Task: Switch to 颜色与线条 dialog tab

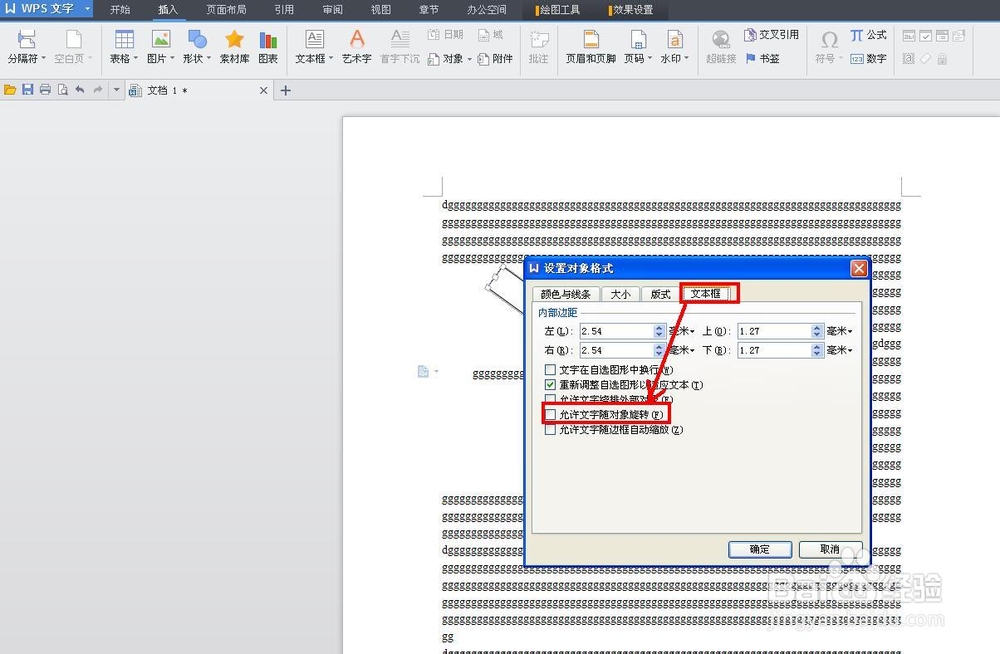Action: [566, 294]
